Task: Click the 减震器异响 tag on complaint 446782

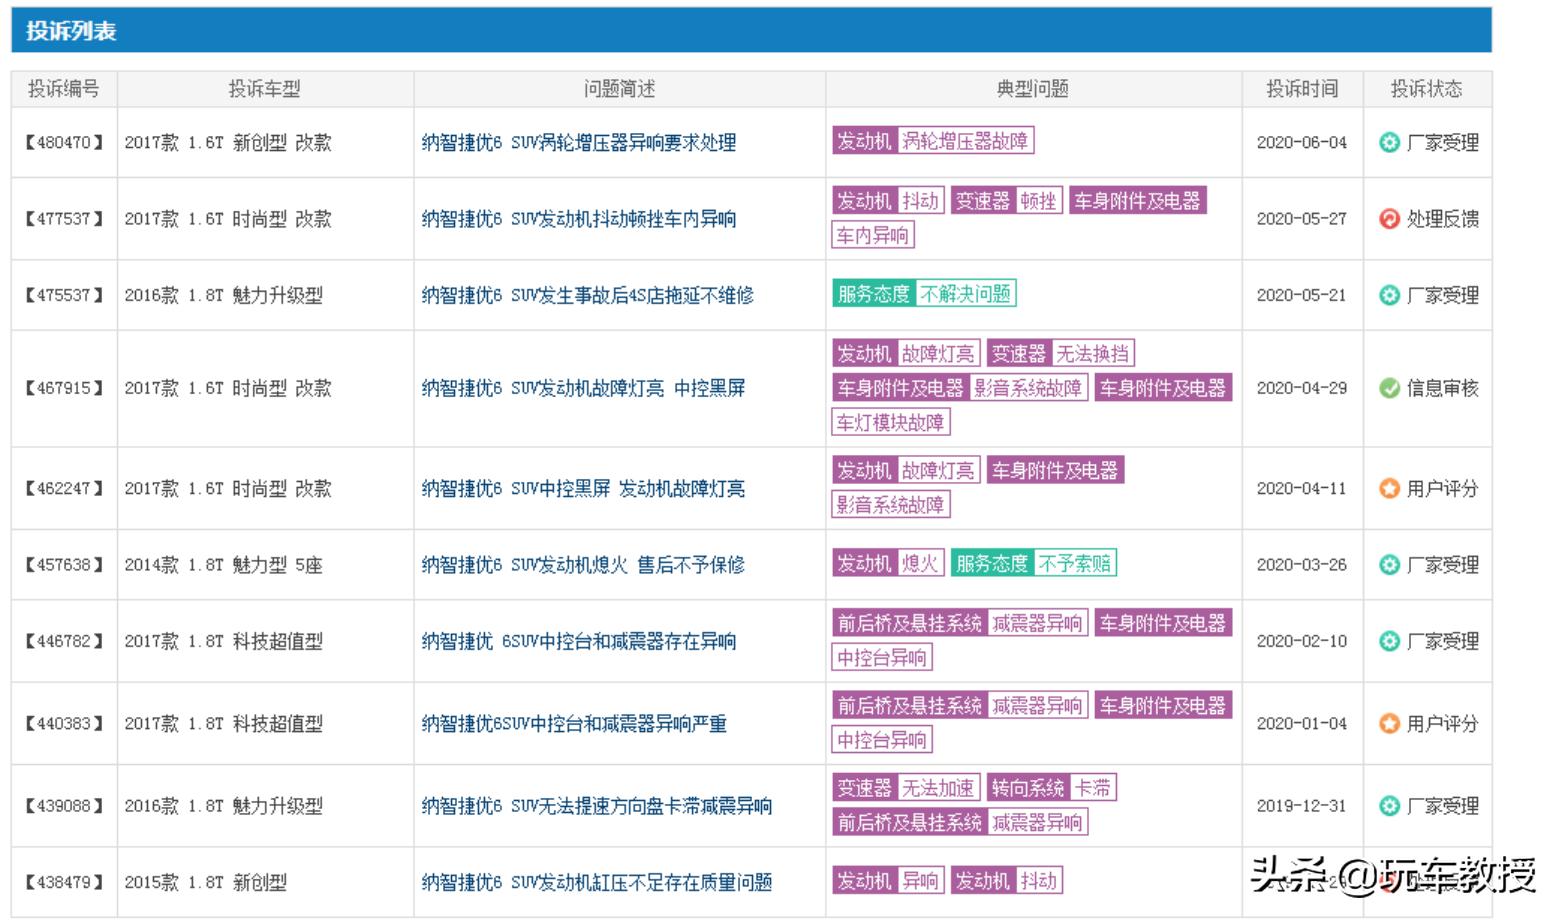Action: tap(1038, 622)
